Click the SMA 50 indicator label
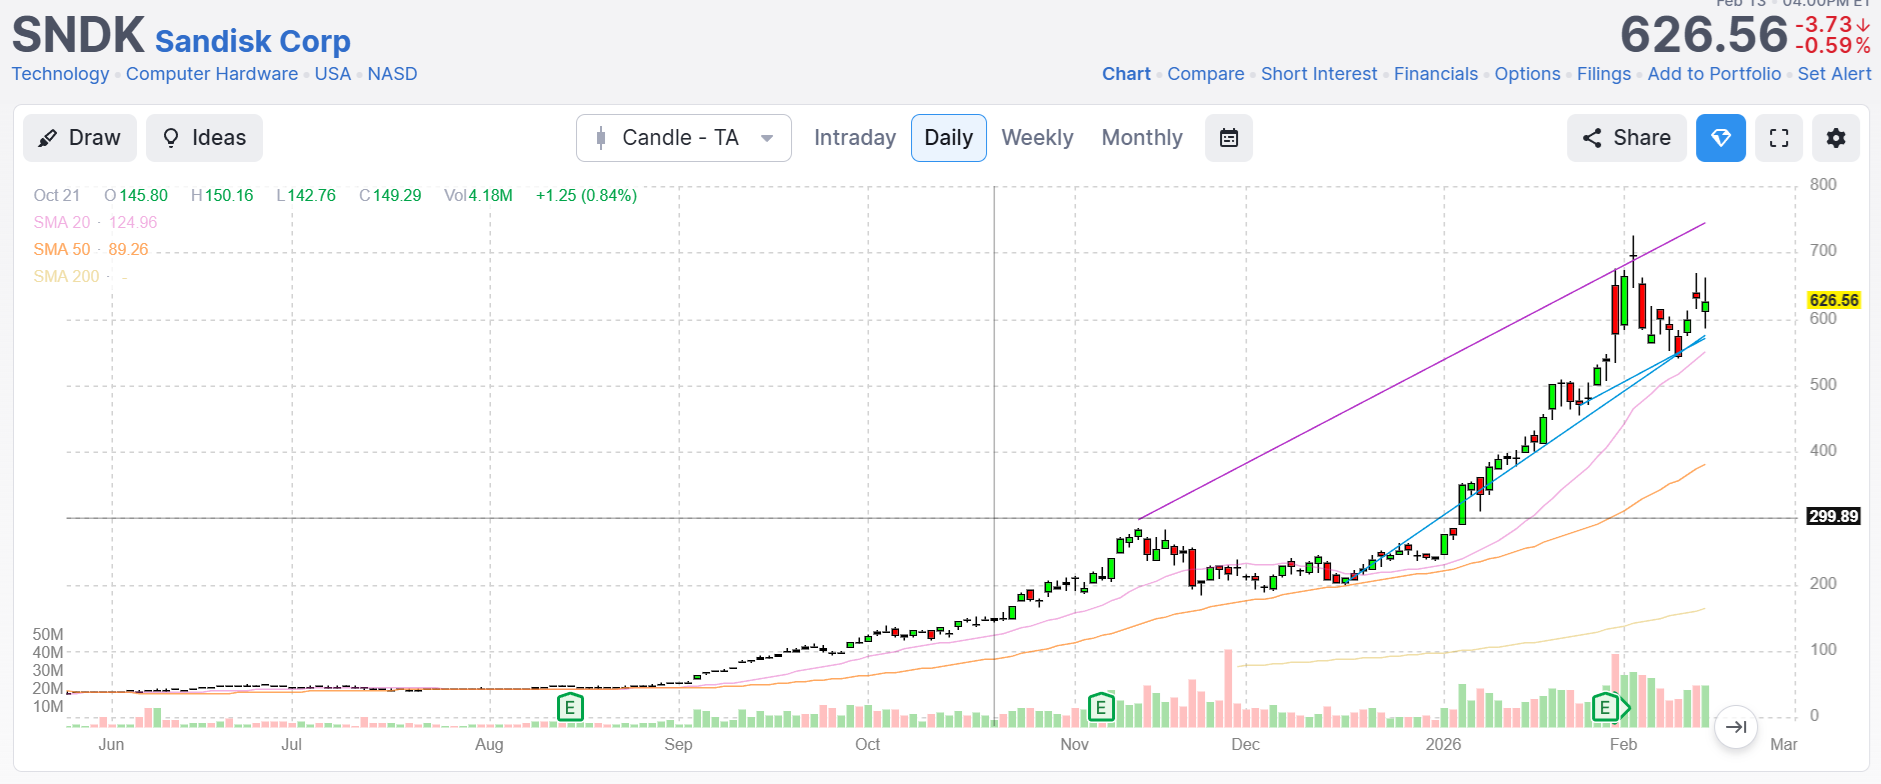Screen dimensions: 1881x784 pos(62,249)
